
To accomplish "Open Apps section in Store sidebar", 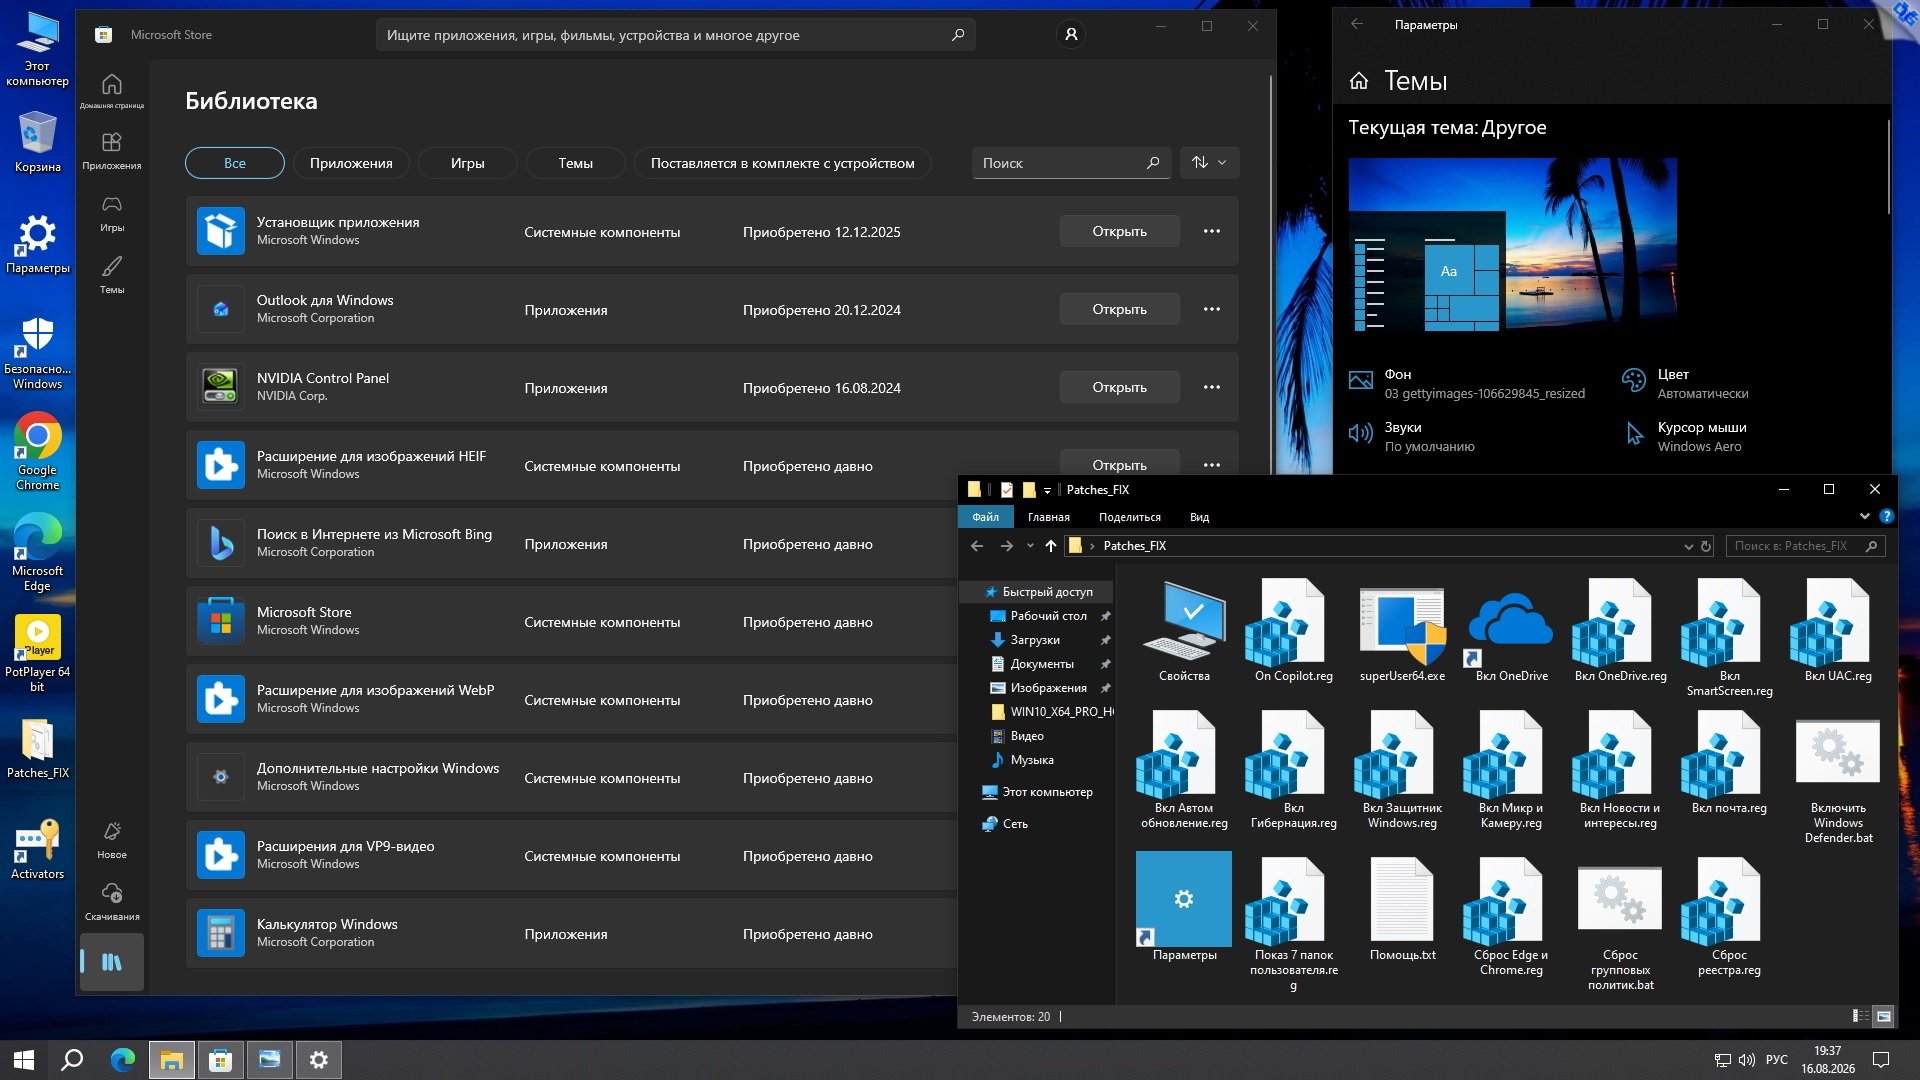I will point(112,150).
